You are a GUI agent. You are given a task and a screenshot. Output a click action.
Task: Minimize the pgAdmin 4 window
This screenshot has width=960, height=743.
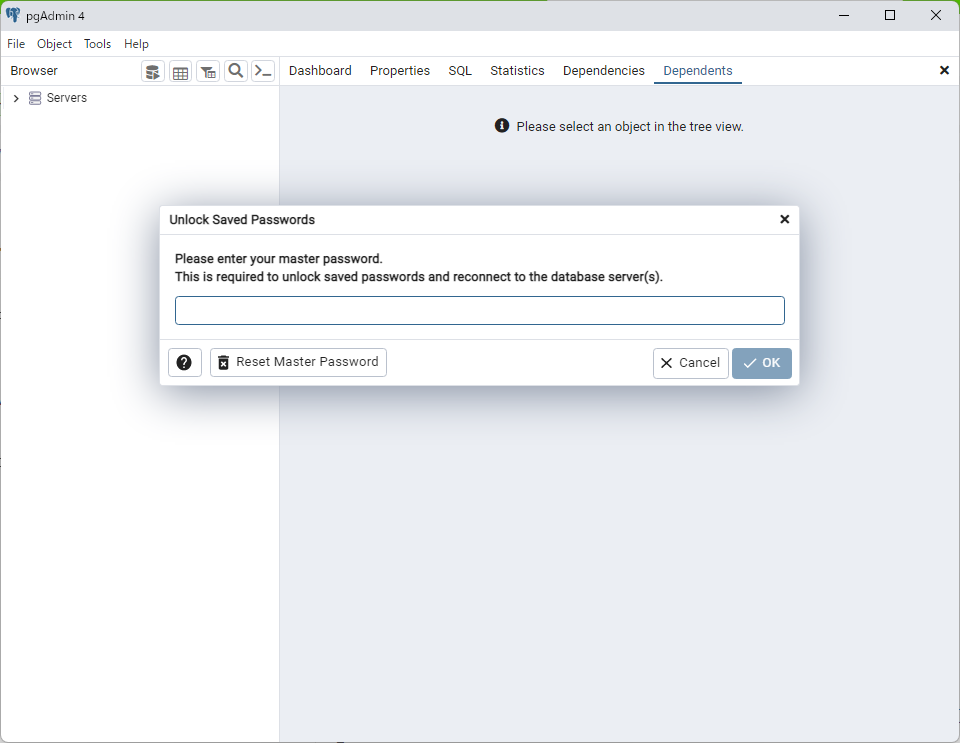click(844, 15)
